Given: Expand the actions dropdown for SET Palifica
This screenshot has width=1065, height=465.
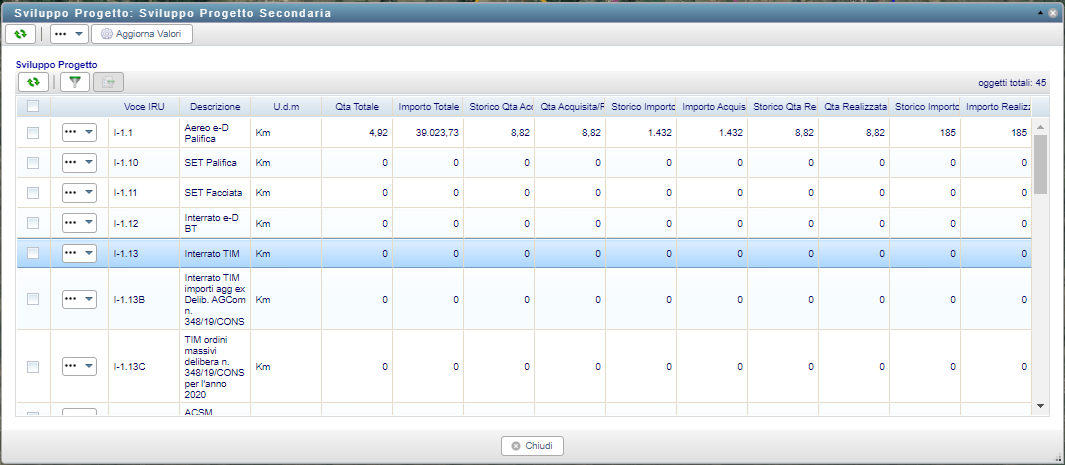Looking at the screenshot, I should pos(79,163).
